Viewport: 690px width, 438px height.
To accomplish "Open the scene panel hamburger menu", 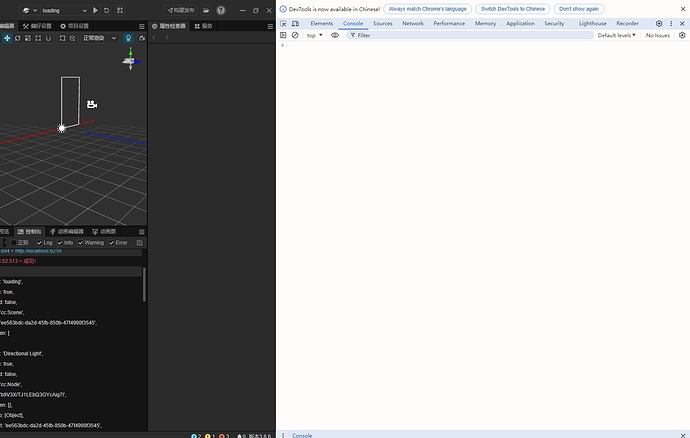I will [x=142, y=26].
